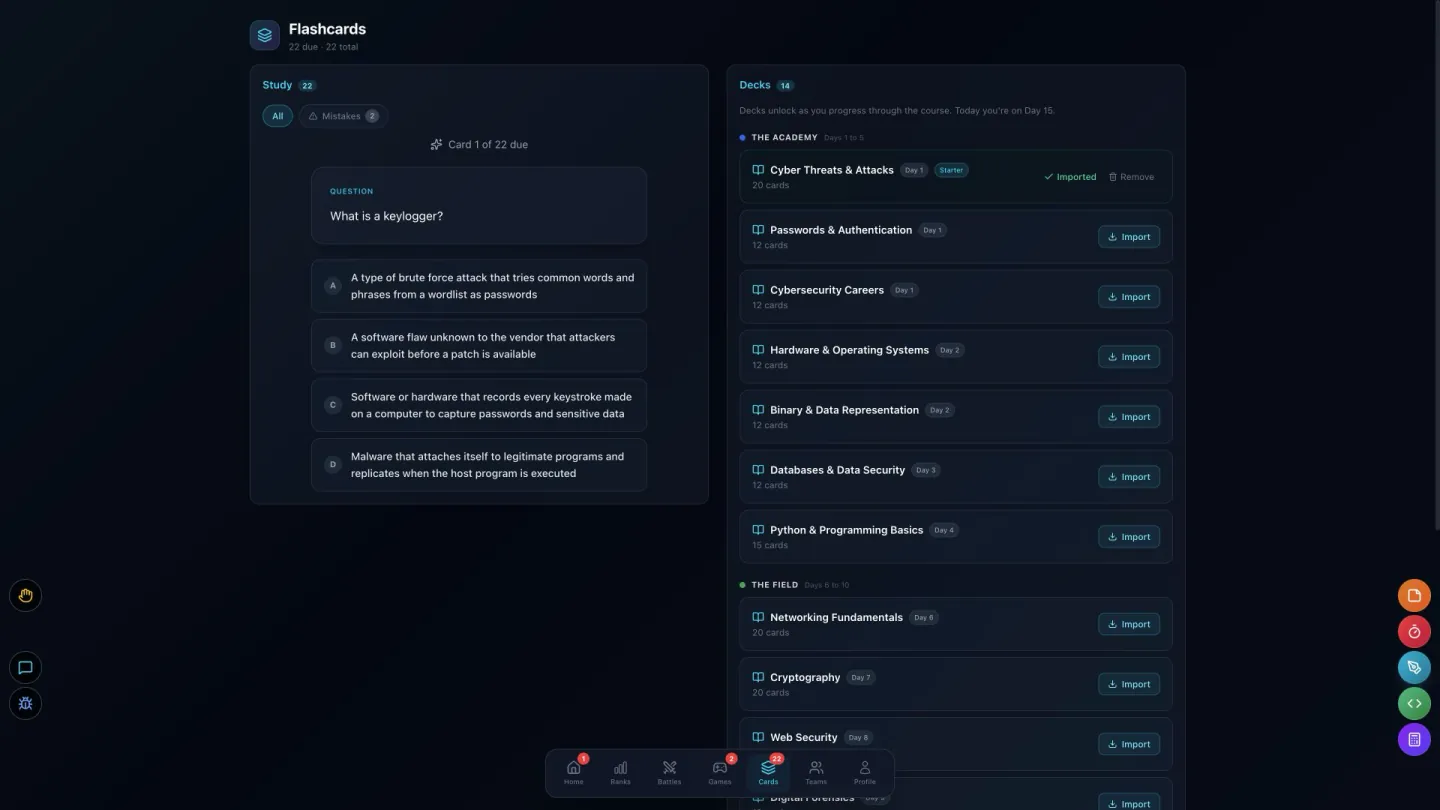The image size is (1440, 810).
Task: Click the book icon beside Python & Programming Basics
Action: point(758,530)
